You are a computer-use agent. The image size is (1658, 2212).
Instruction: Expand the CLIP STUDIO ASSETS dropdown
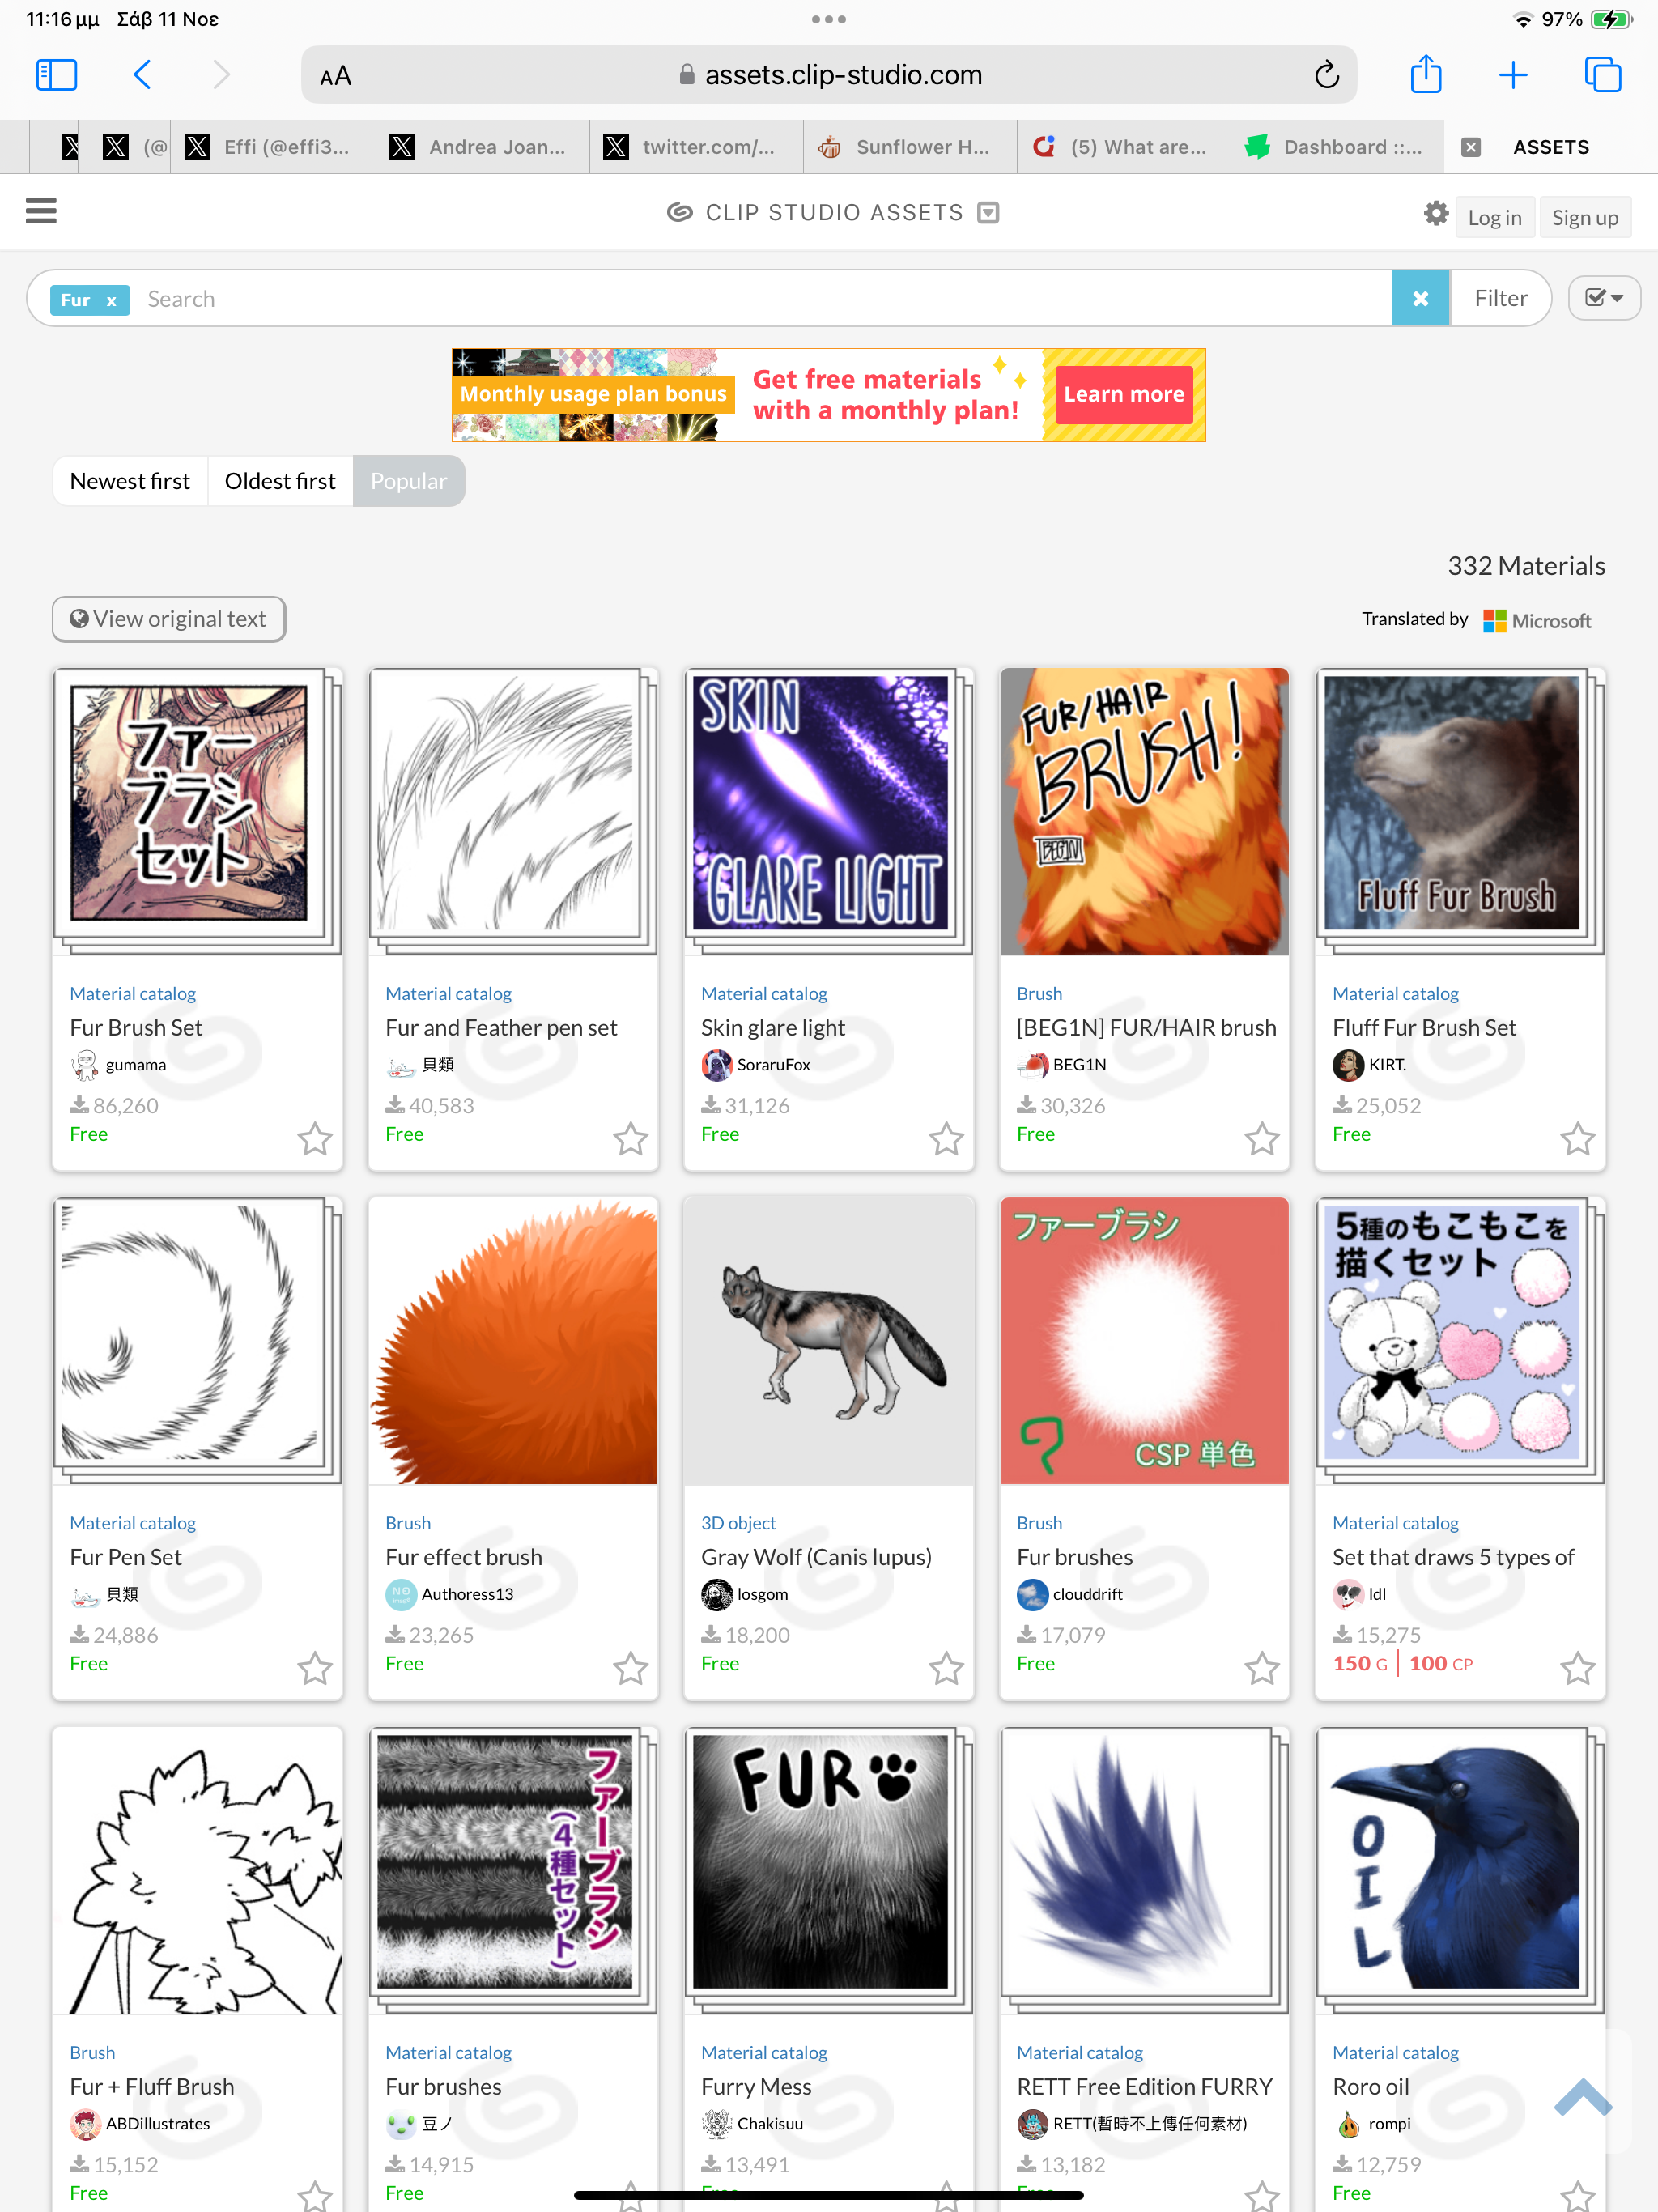click(x=988, y=212)
